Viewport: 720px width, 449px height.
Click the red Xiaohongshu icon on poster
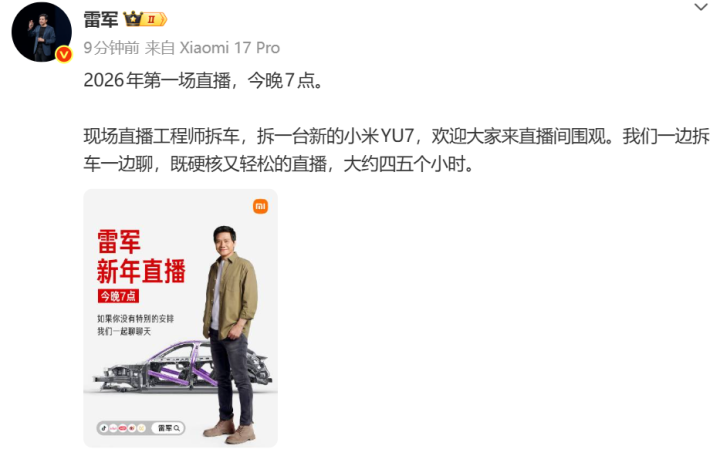pos(123,428)
